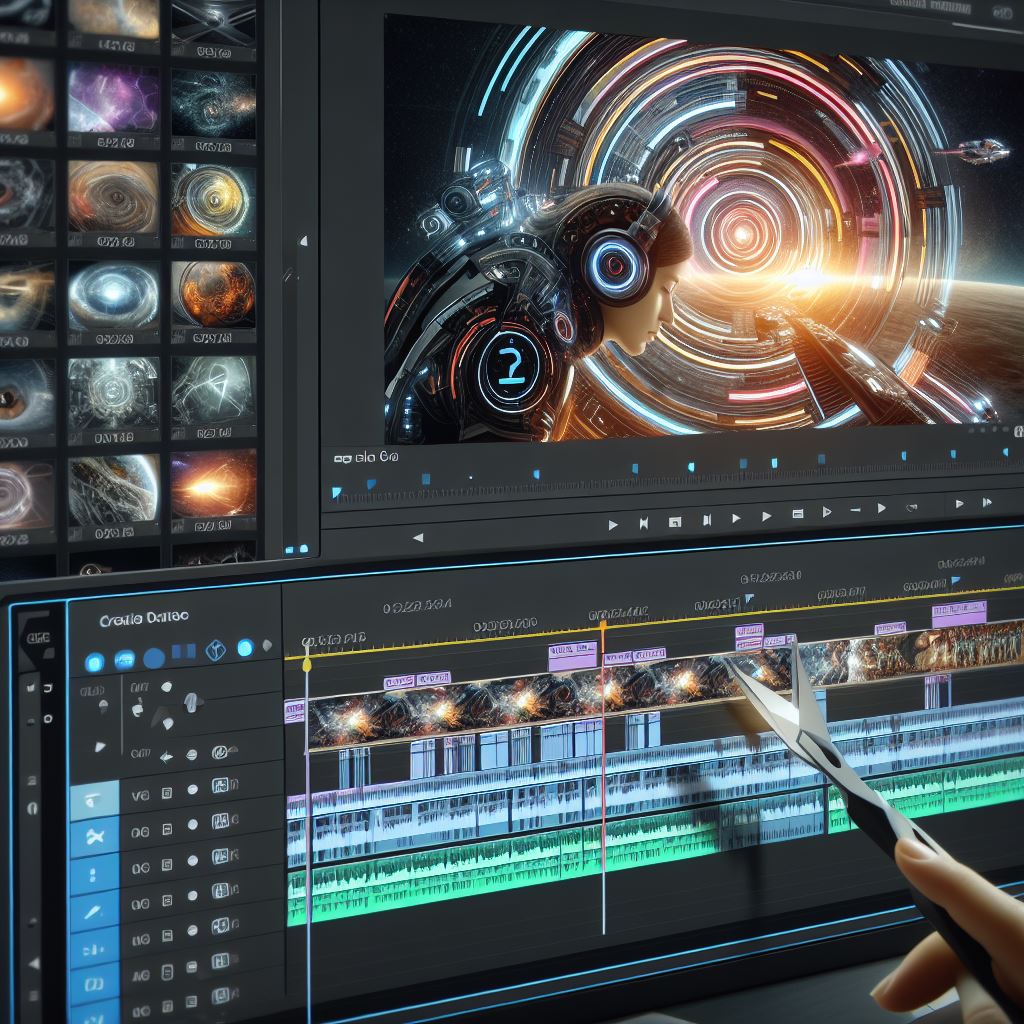
Task: Click the go-to-start button in the transport bar
Action: click(x=645, y=521)
